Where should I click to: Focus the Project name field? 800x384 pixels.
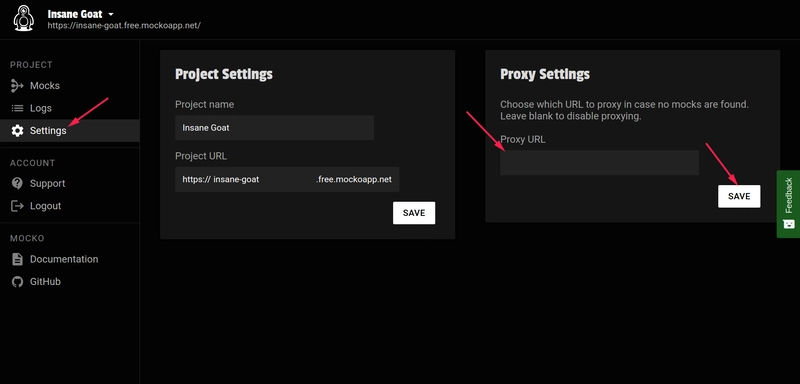coord(274,127)
